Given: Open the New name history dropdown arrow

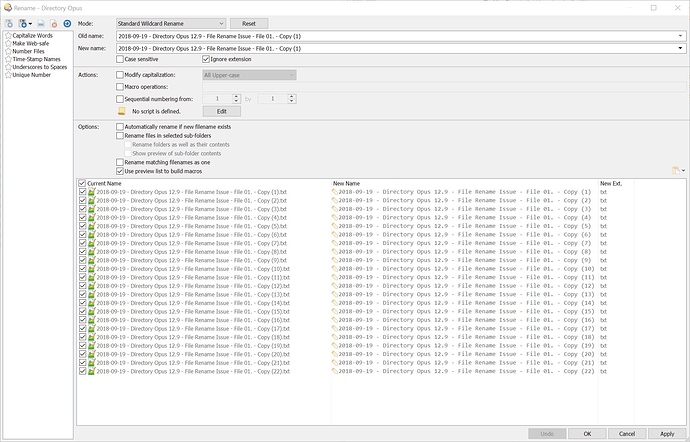Looking at the screenshot, I should [680, 48].
